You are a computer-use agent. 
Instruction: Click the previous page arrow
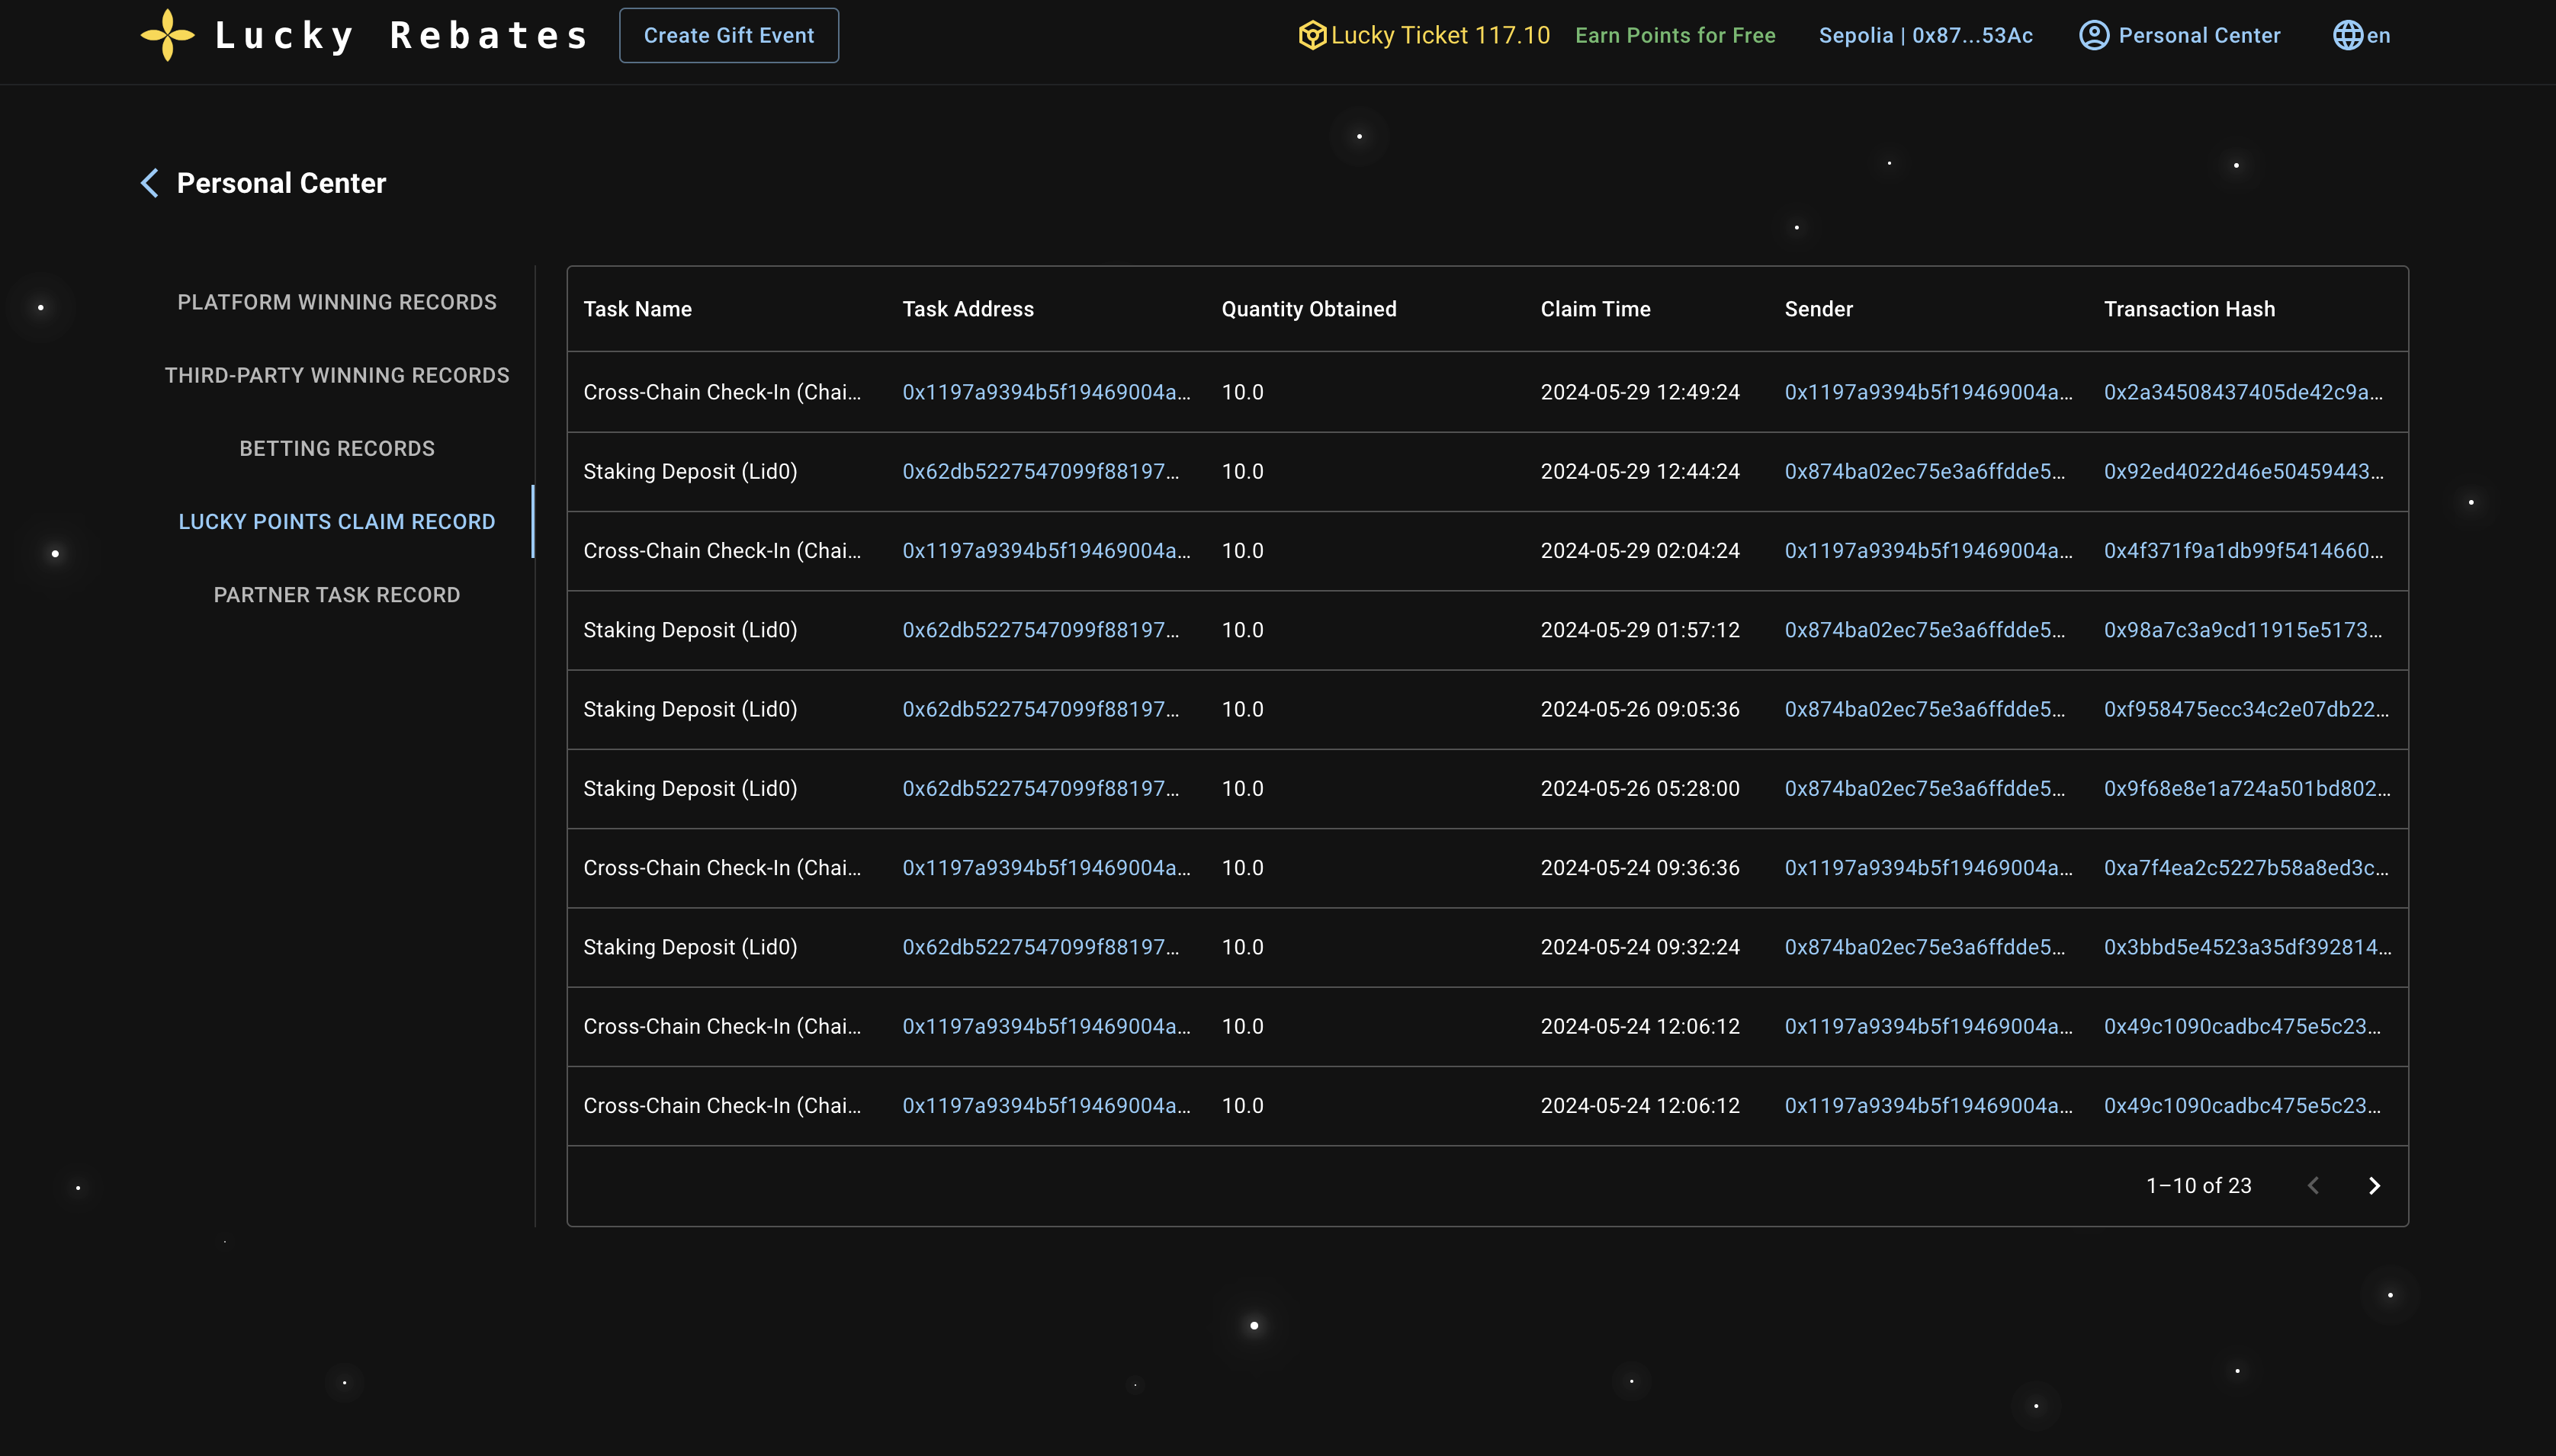coord(2313,1186)
